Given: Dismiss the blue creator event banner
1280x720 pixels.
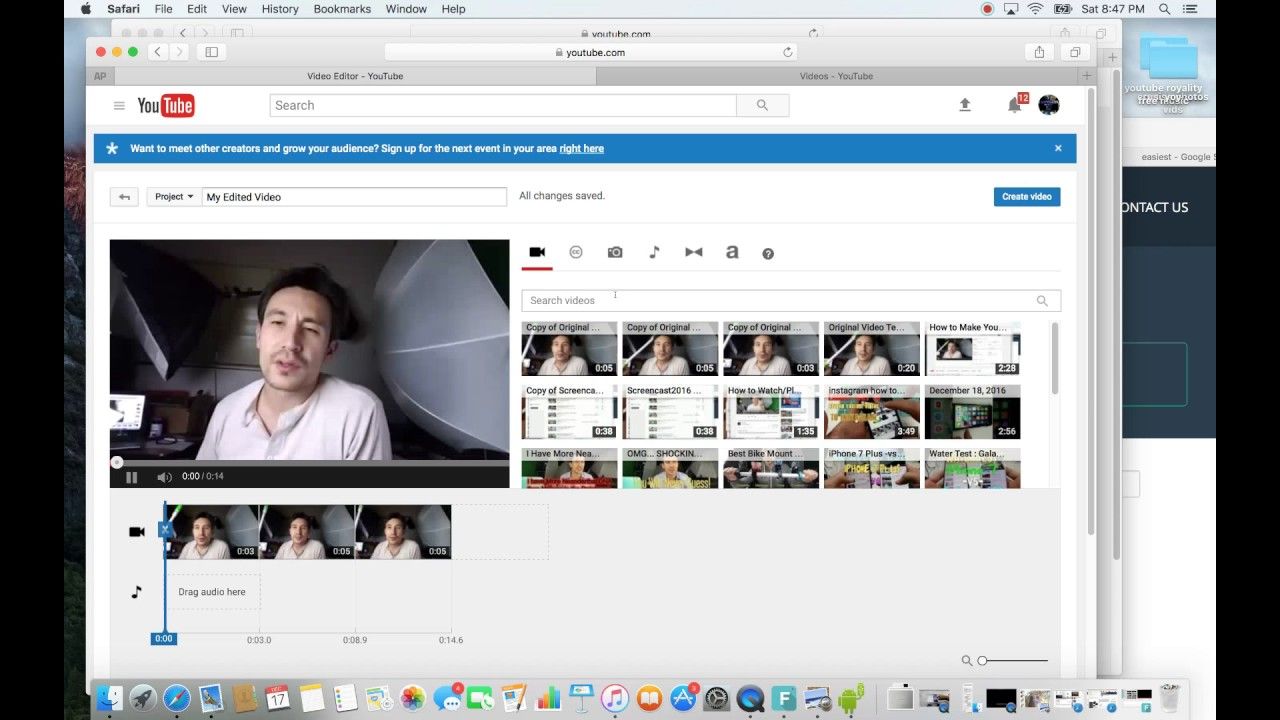Looking at the screenshot, I should tap(1058, 148).
